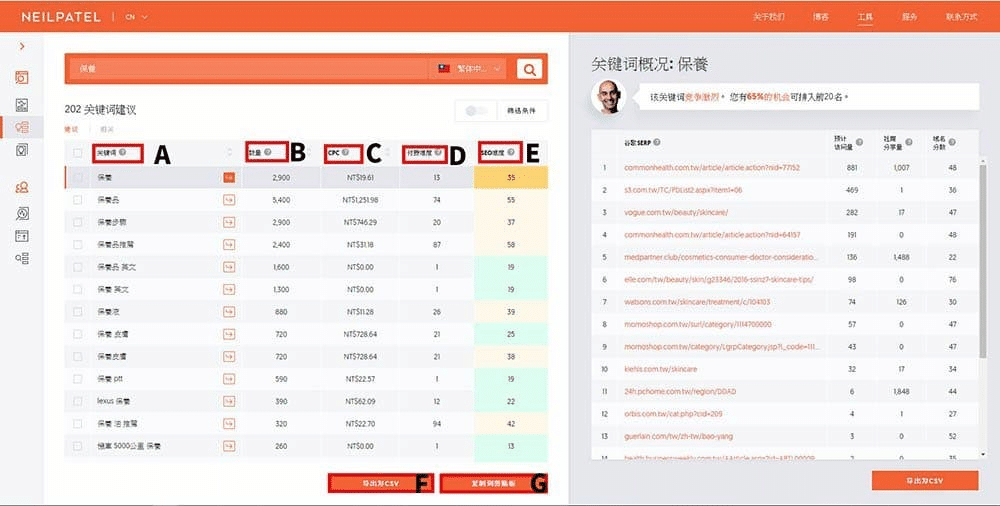Click the 复制到剪贴板 button
This screenshot has height=506, width=1000.
coord(494,483)
